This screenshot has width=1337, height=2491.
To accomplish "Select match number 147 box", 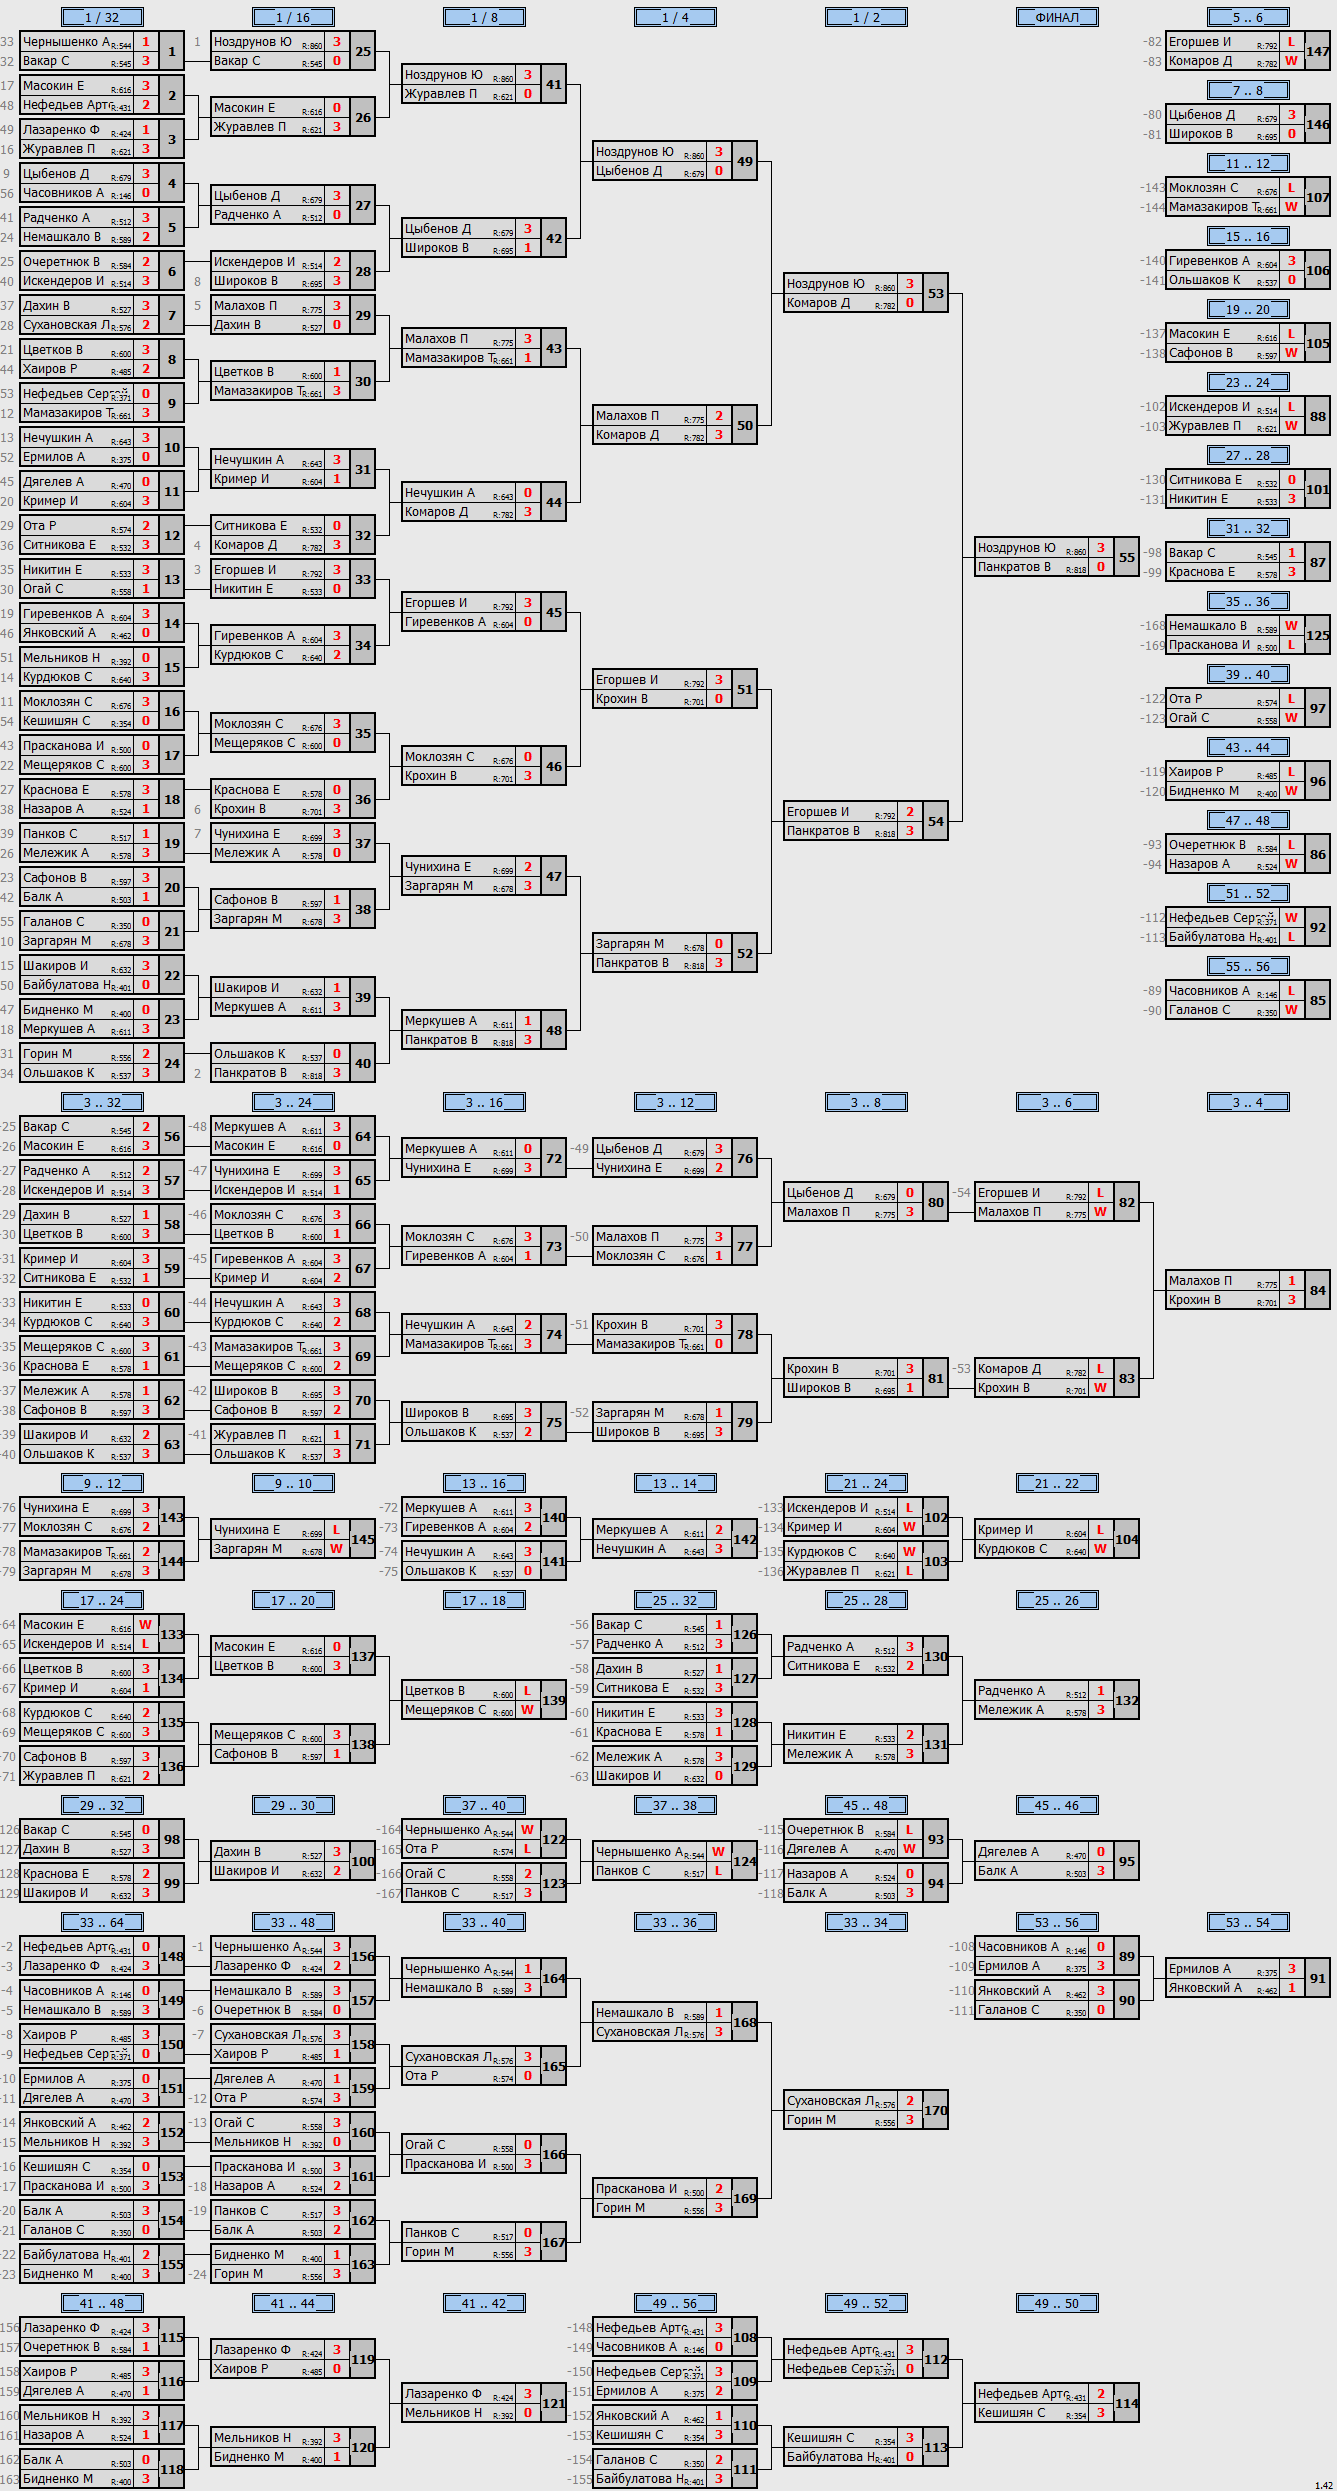I will click(x=1318, y=51).
